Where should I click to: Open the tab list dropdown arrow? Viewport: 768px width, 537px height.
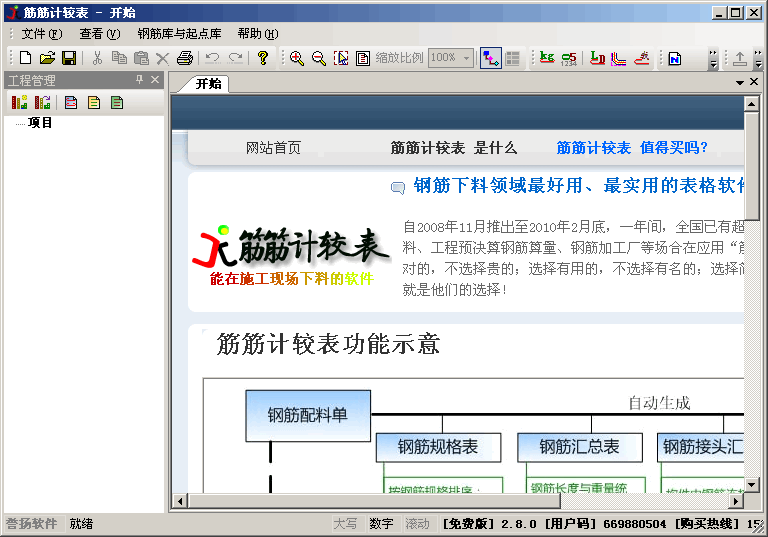[x=740, y=82]
